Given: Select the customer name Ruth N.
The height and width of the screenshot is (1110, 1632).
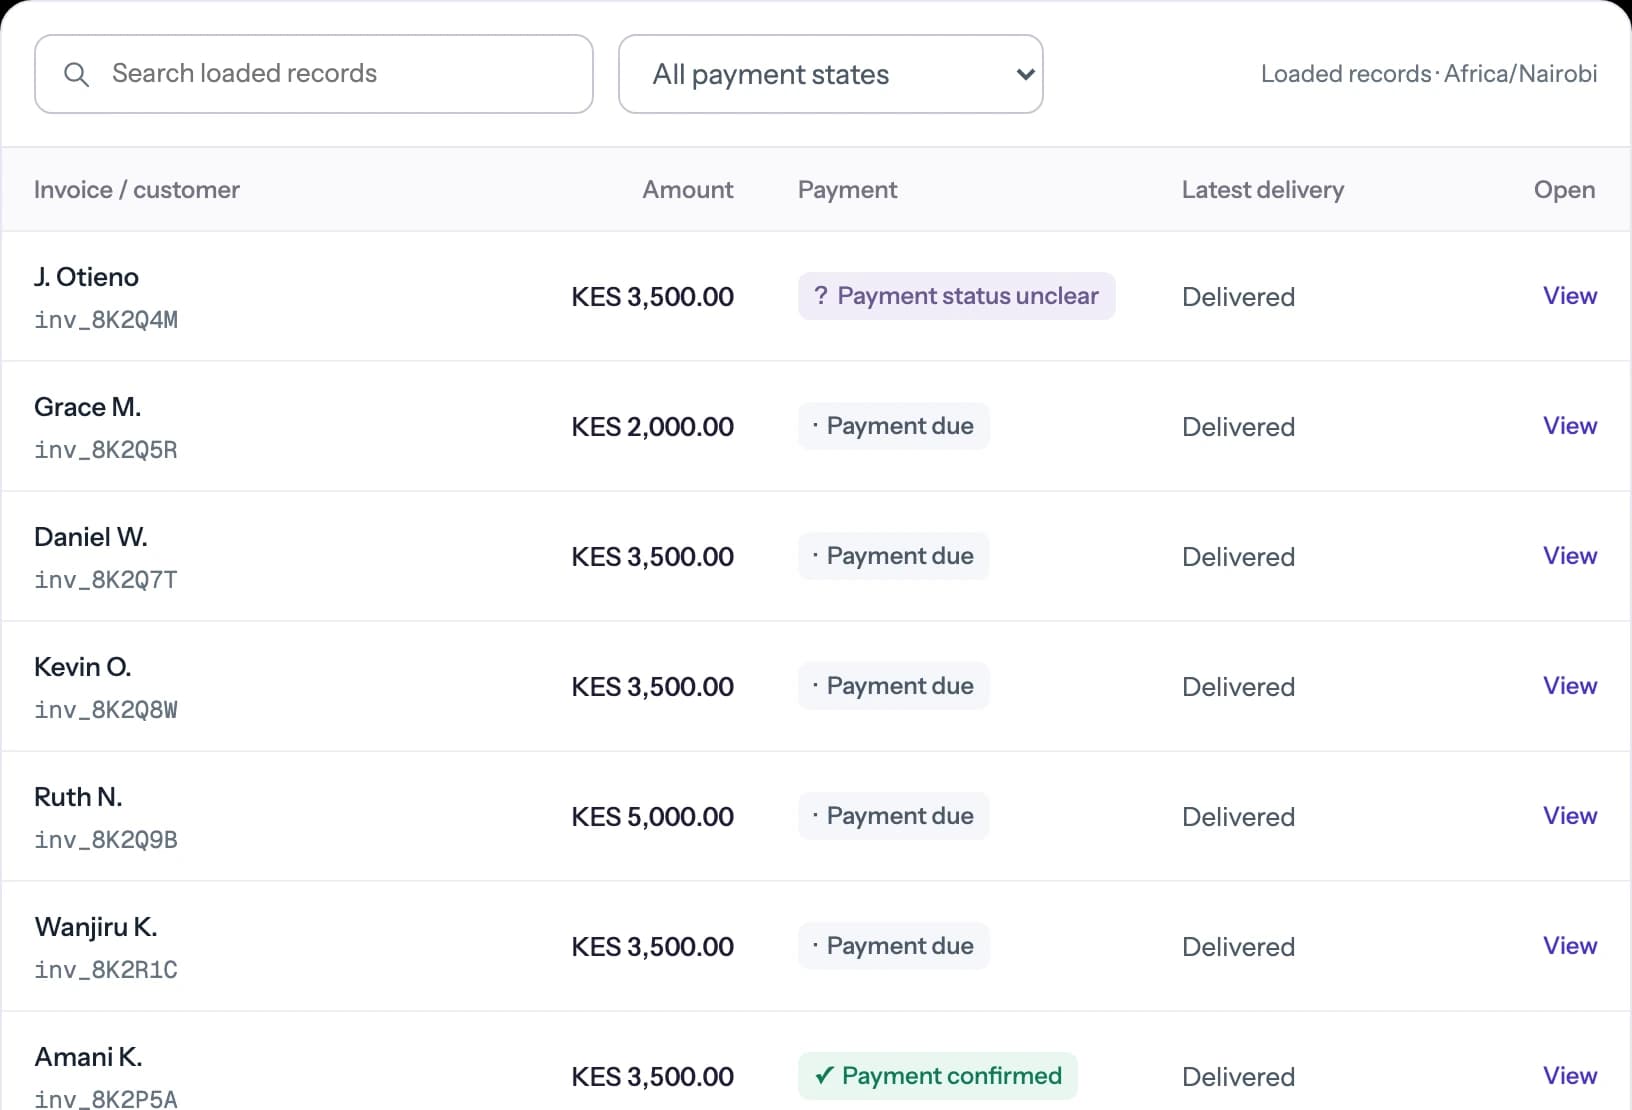Looking at the screenshot, I should (x=78, y=797).
